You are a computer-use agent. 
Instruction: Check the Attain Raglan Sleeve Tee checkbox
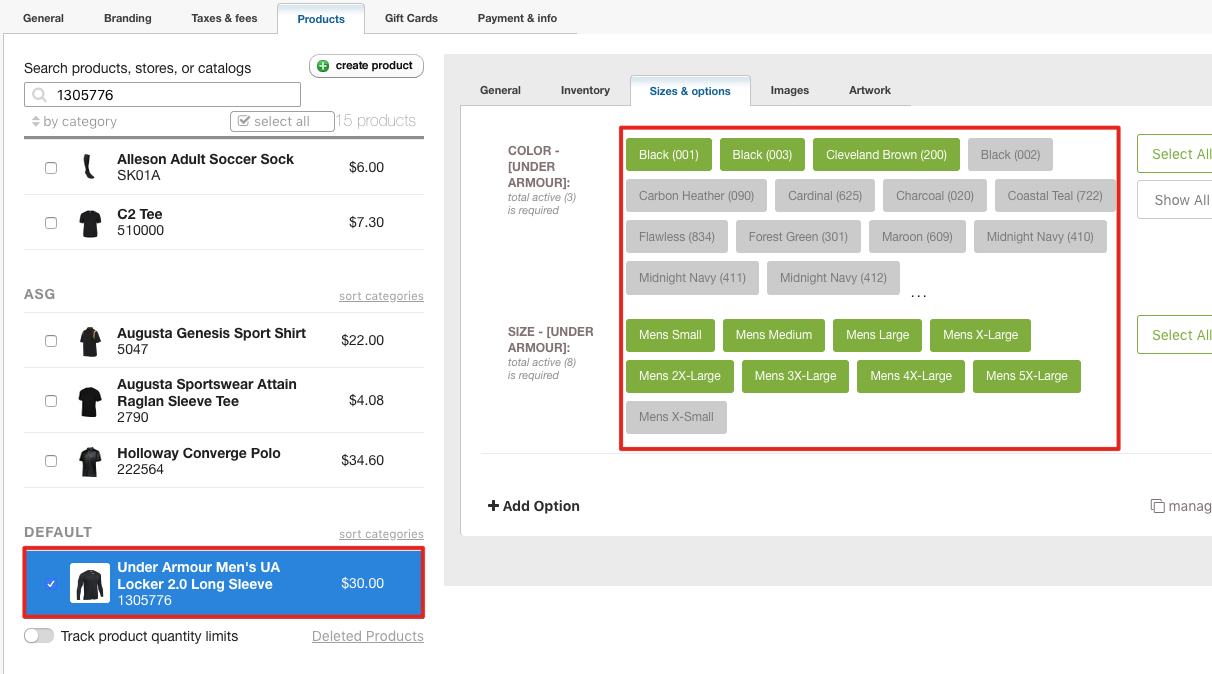(x=51, y=401)
